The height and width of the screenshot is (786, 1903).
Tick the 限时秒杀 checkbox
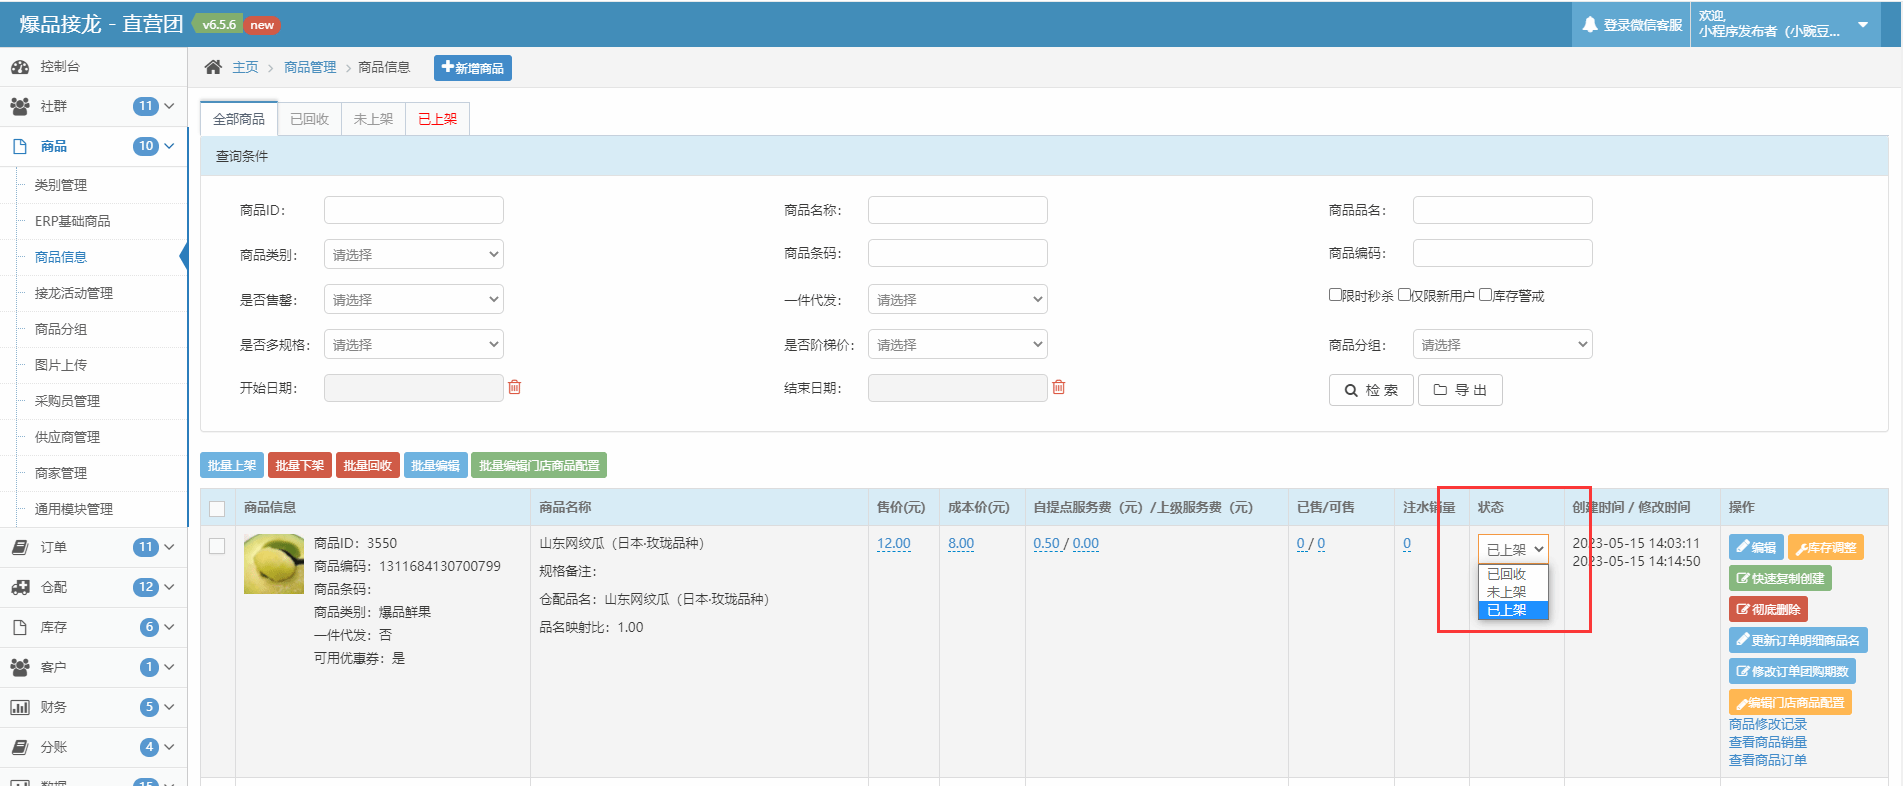coord(1335,295)
